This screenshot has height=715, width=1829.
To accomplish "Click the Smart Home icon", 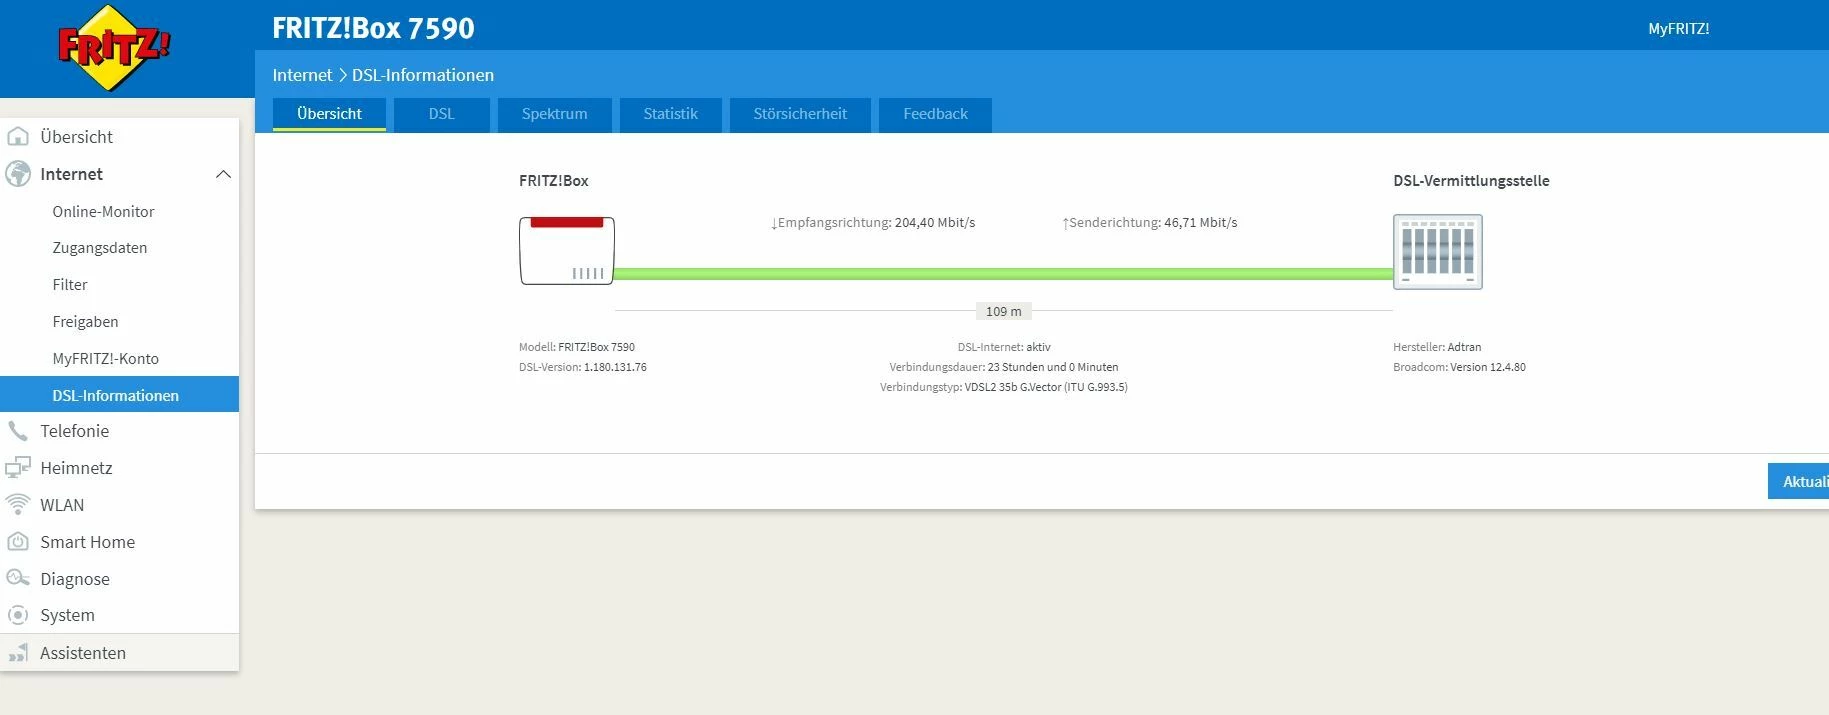I will 18,541.
